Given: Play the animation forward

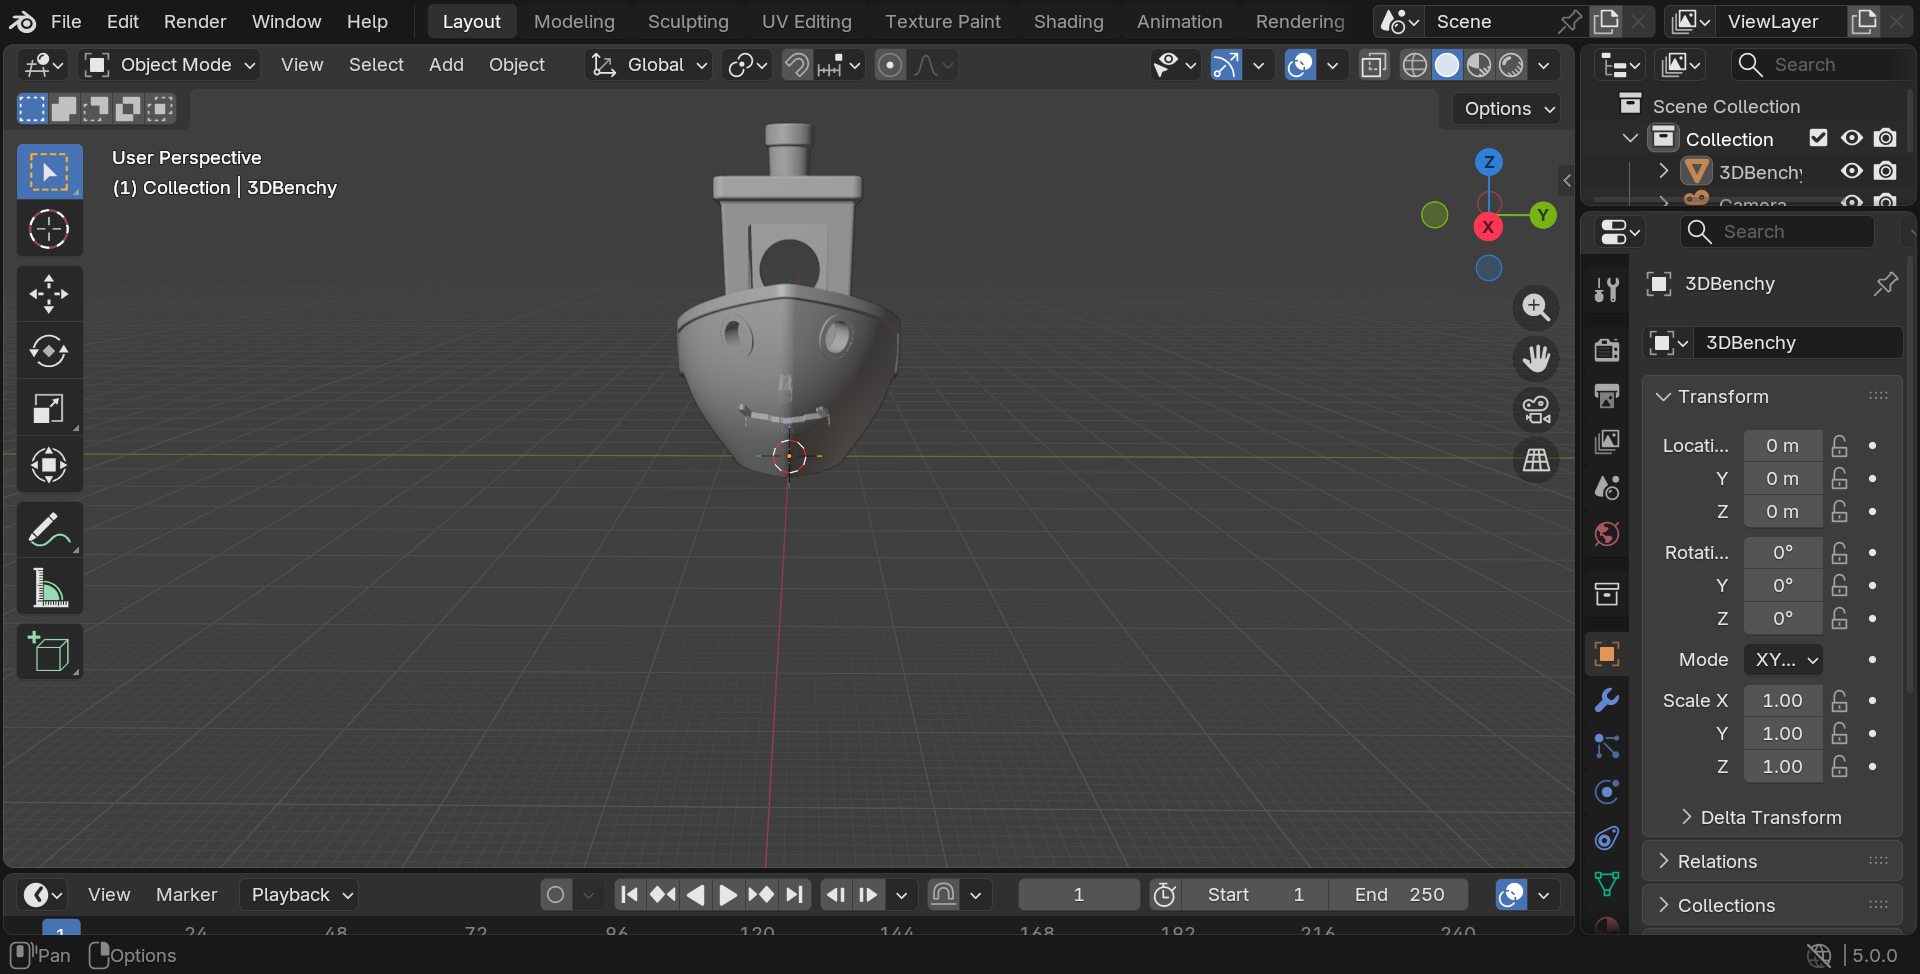Looking at the screenshot, I should coord(727,895).
